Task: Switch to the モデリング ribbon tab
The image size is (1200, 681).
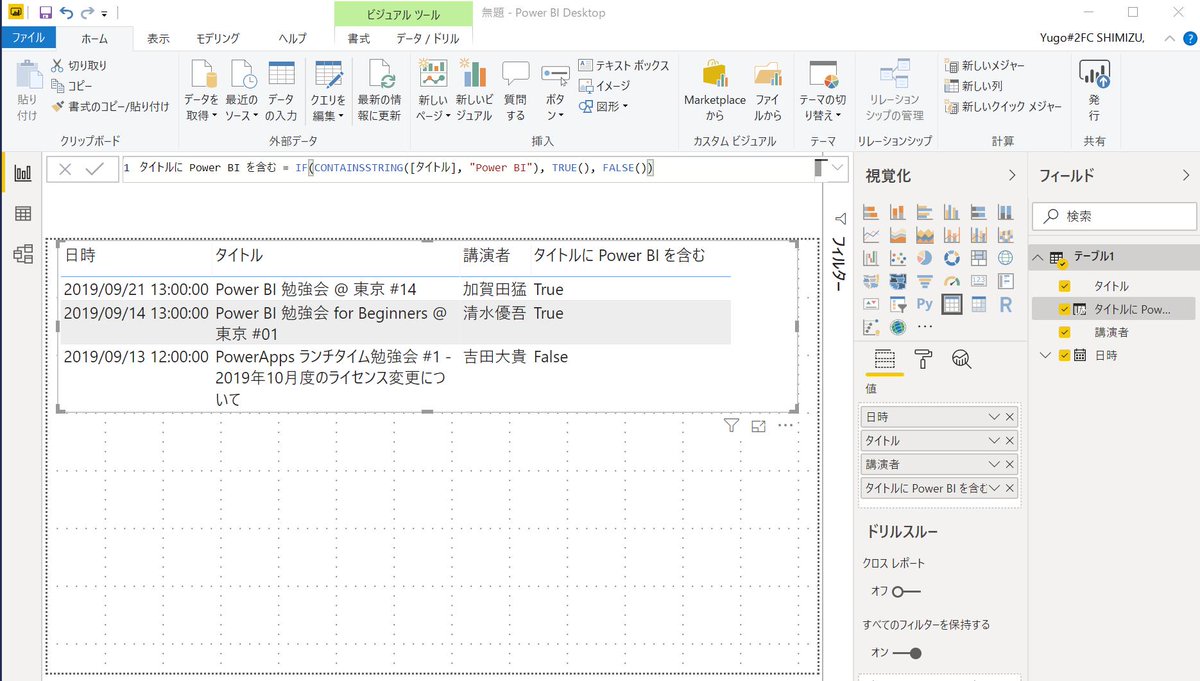Action: tap(218, 38)
